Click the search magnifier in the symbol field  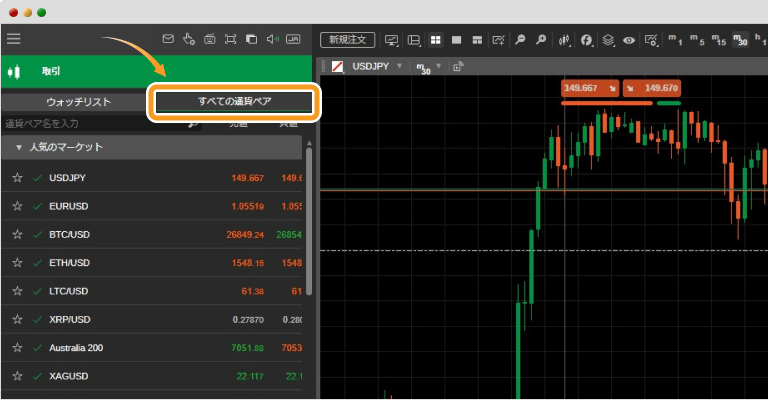(193, 124)
